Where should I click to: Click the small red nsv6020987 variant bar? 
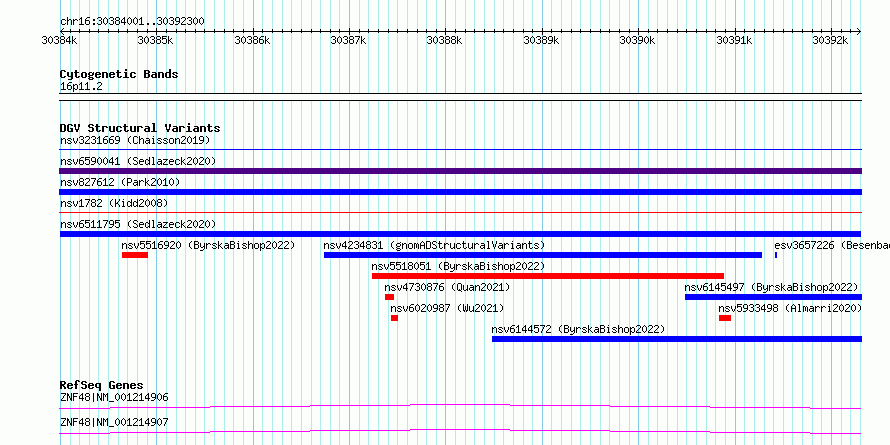pyautogui.click(x=394, y=318)
